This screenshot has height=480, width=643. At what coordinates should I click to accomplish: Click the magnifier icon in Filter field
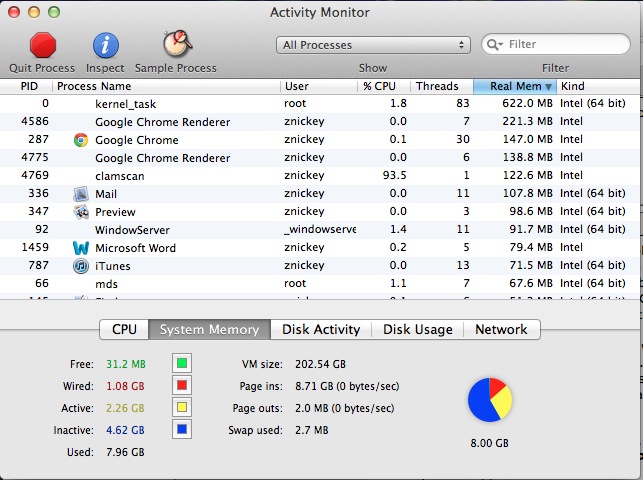coord(493,44)
